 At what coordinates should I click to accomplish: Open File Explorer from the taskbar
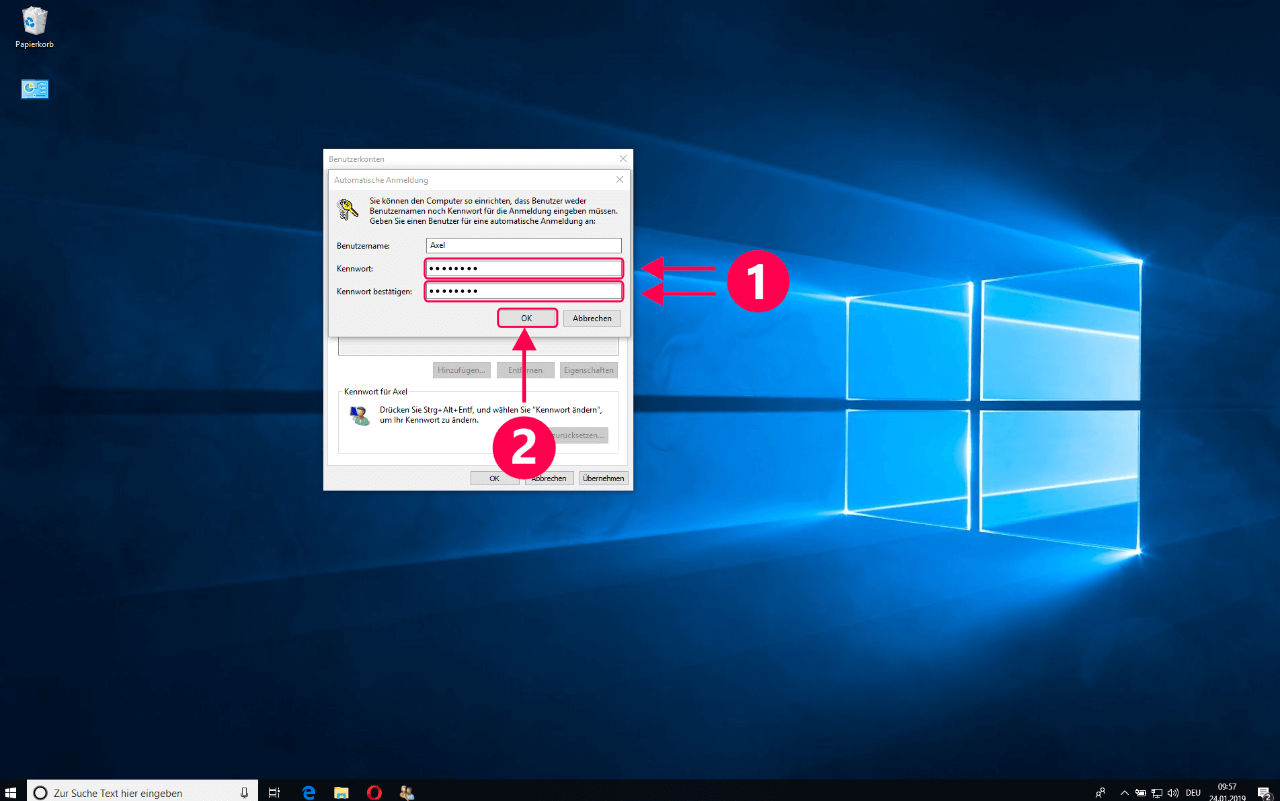coord(341,793)
